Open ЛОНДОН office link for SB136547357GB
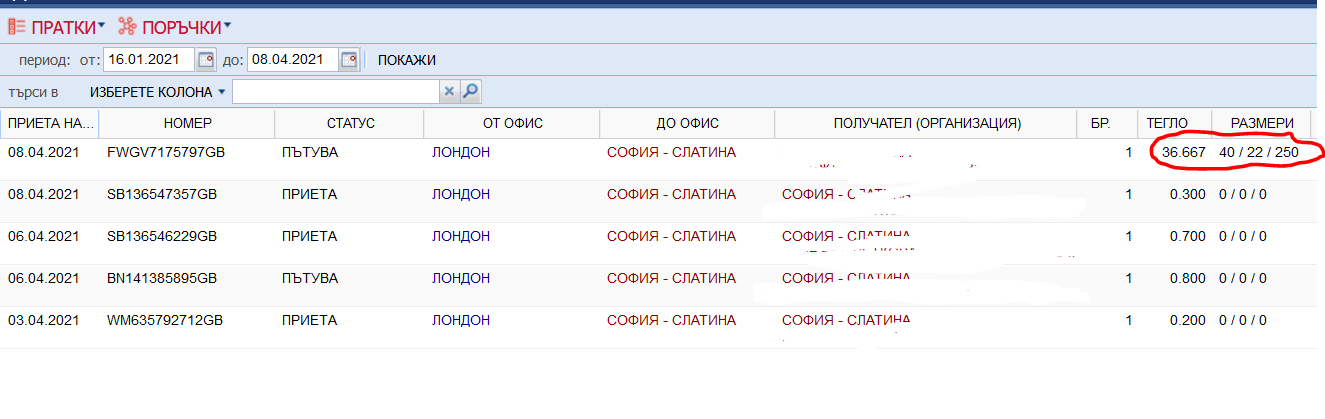 coord(460,195)
